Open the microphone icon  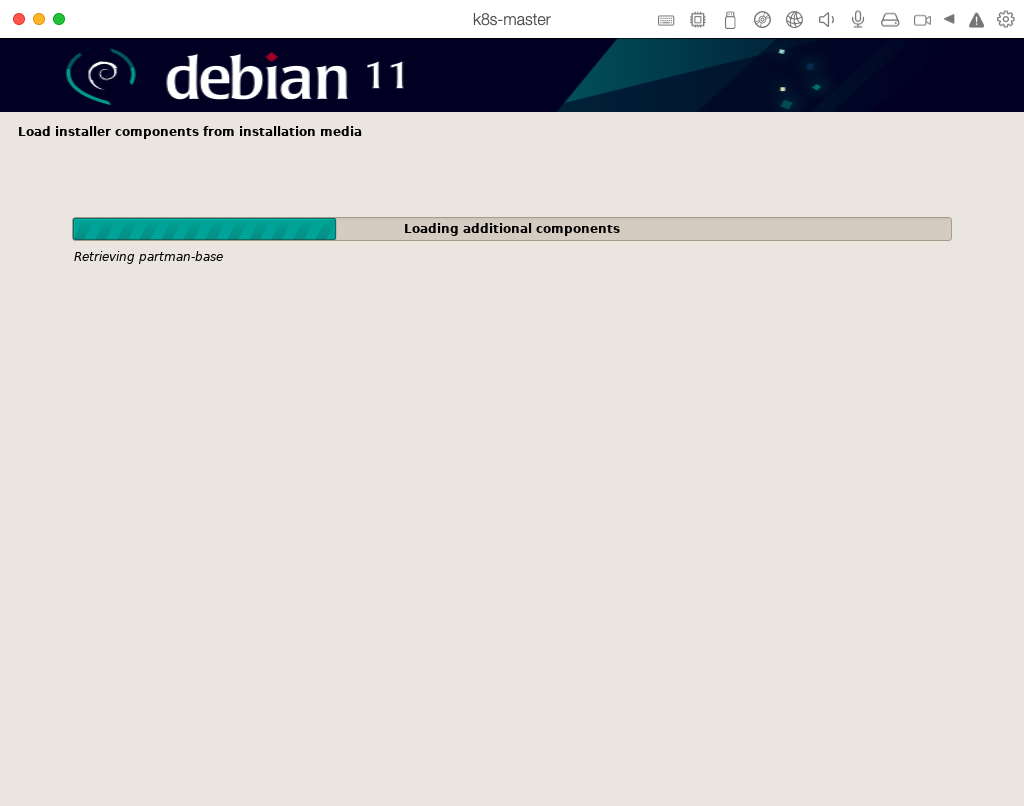(858, 20)
